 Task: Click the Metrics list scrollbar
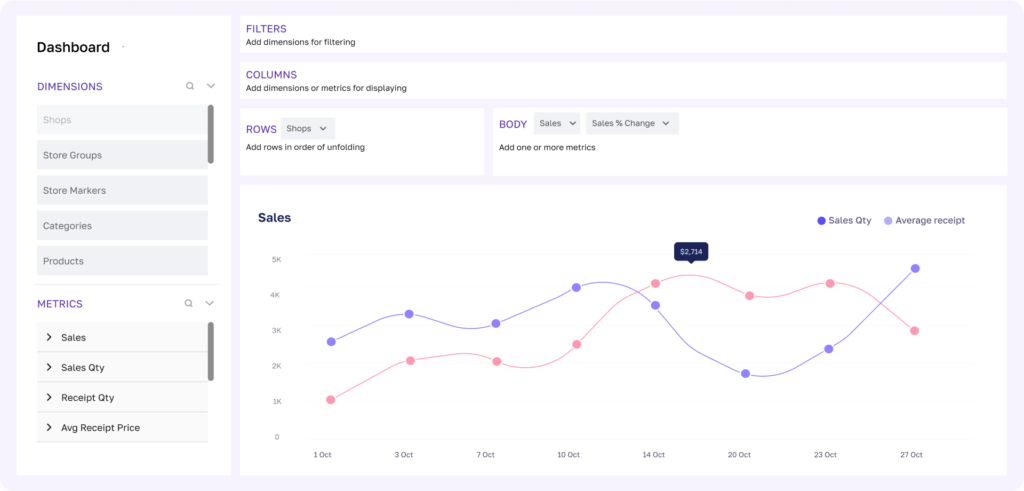tap(211, 351)
